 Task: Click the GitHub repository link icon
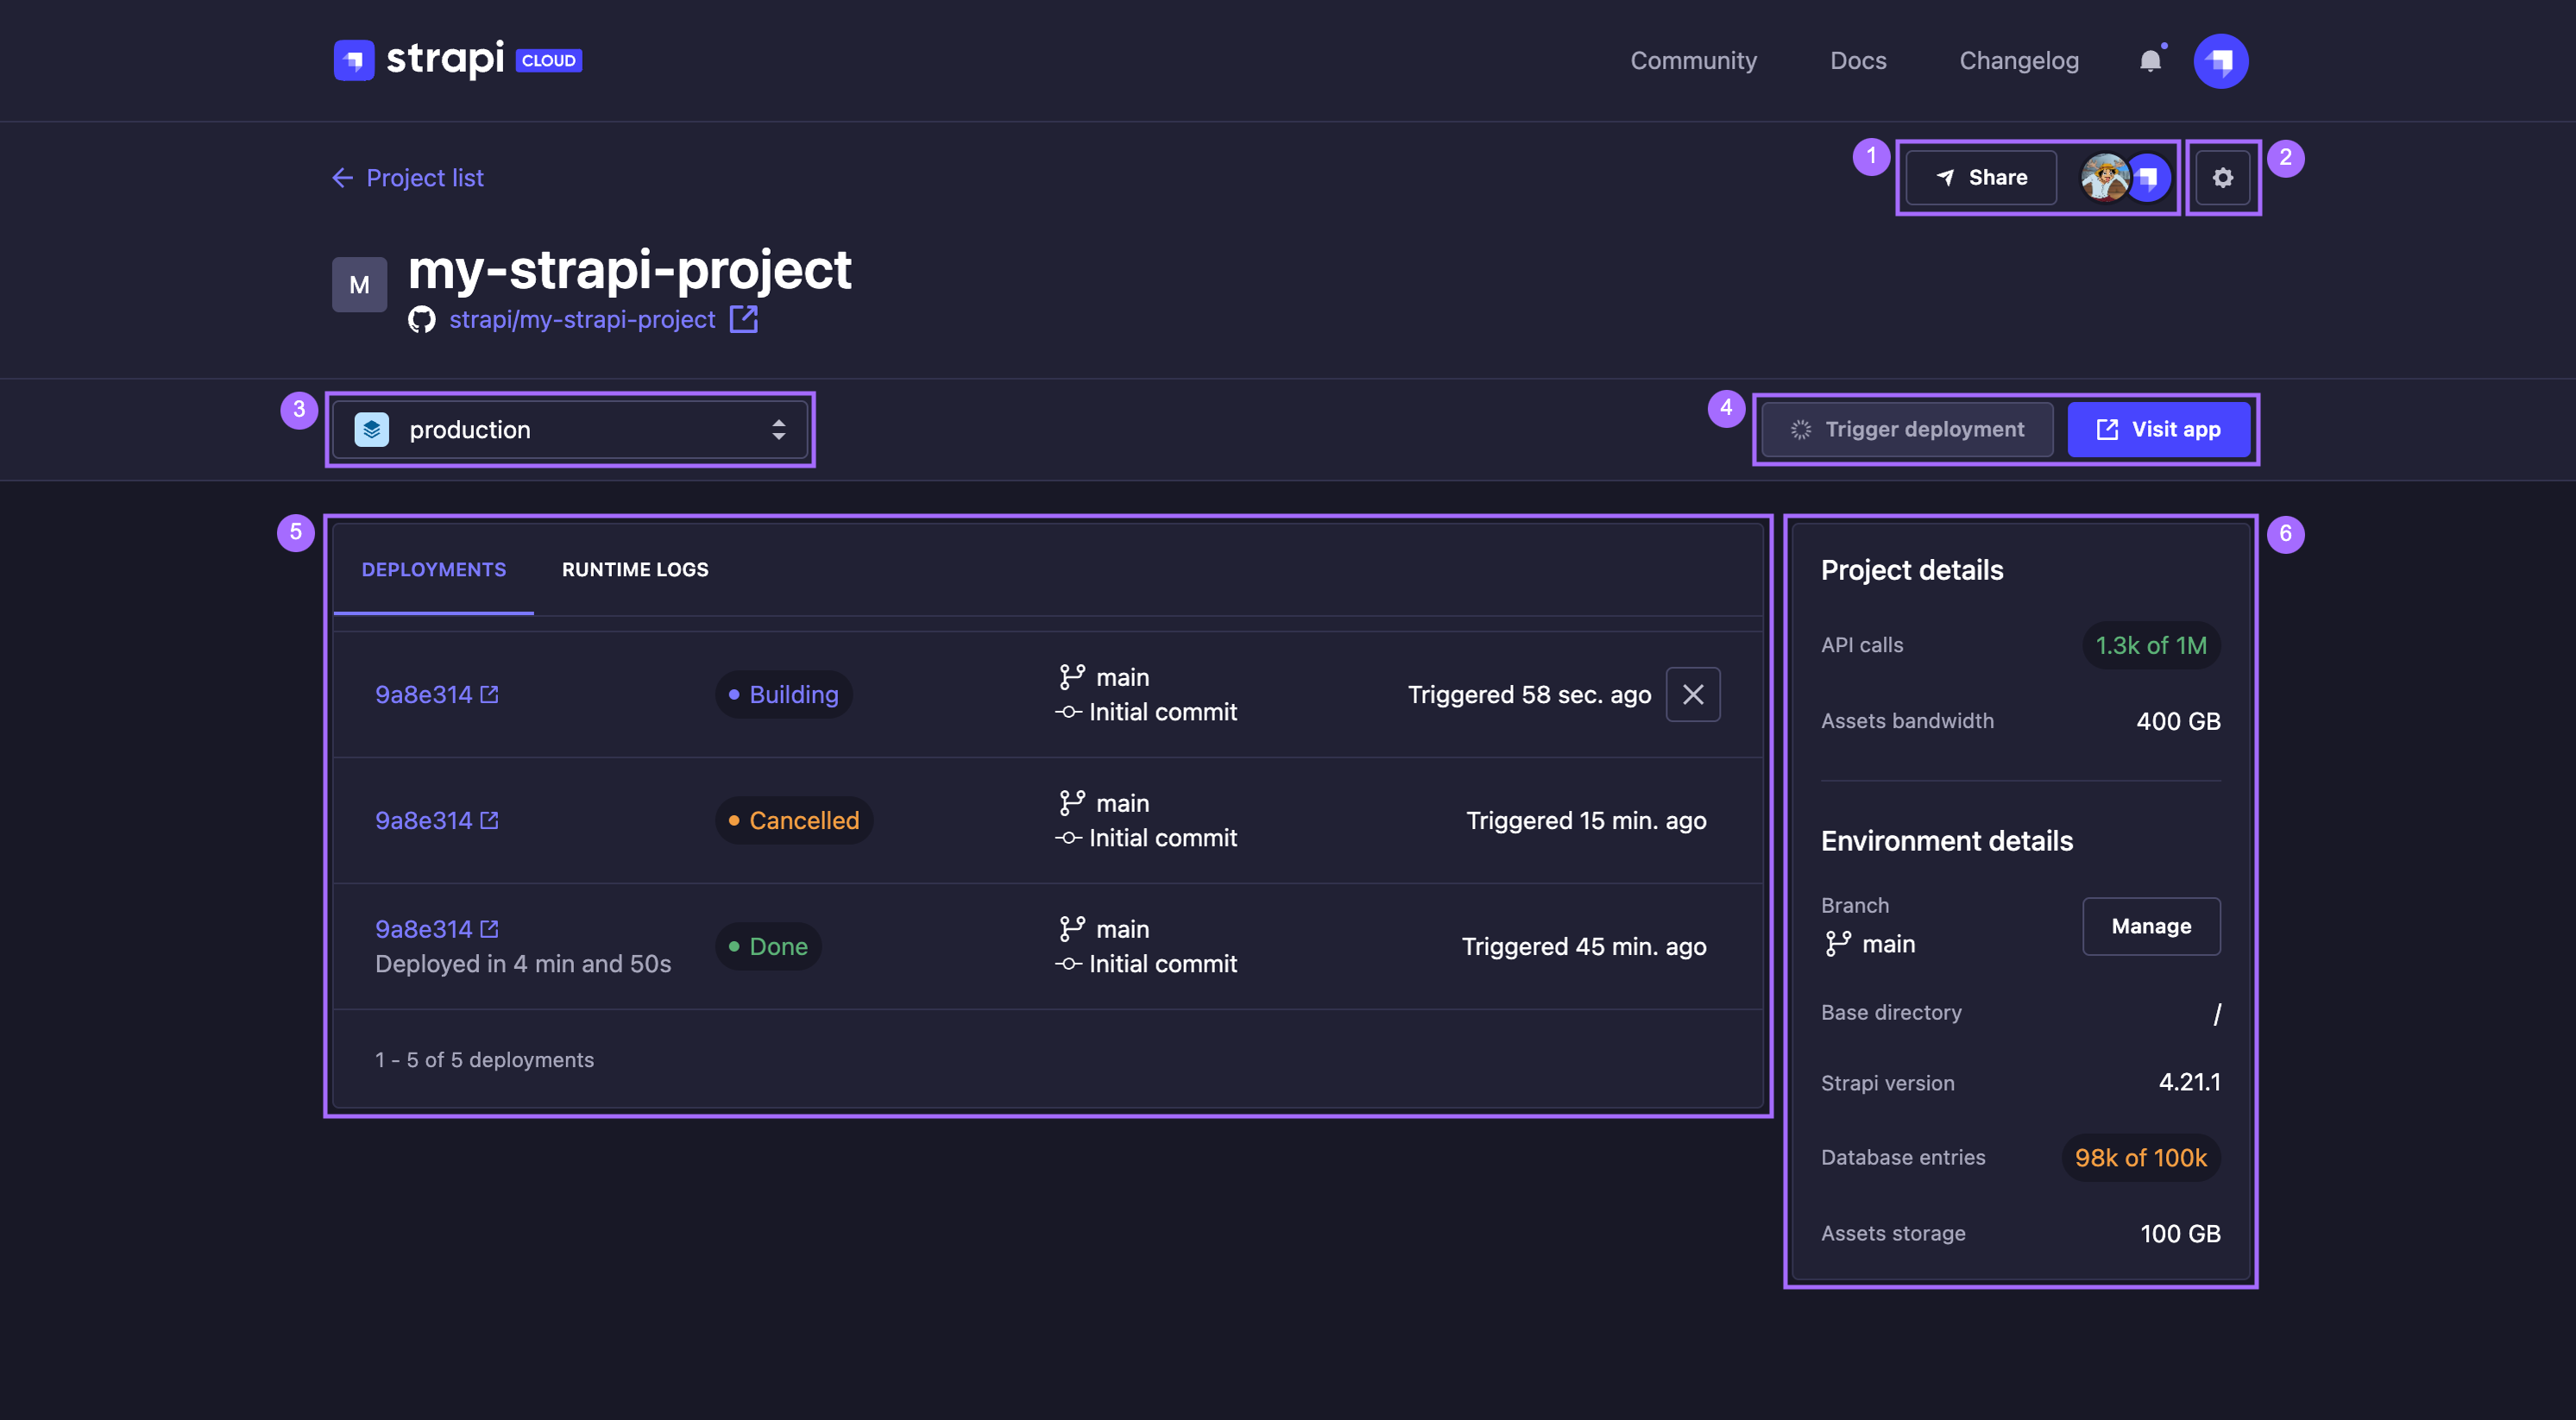click(743, 320)
